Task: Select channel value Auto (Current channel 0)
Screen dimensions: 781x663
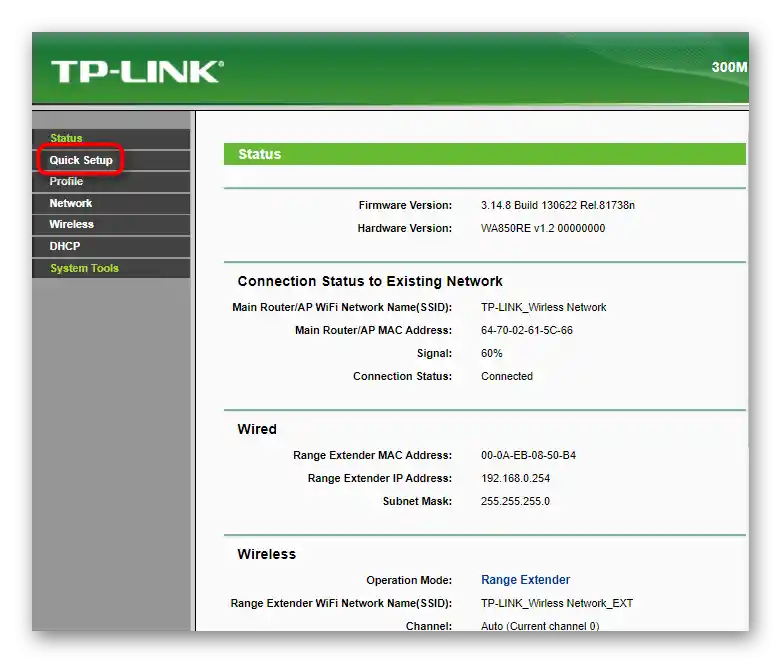Action: [x=540, y=626]
